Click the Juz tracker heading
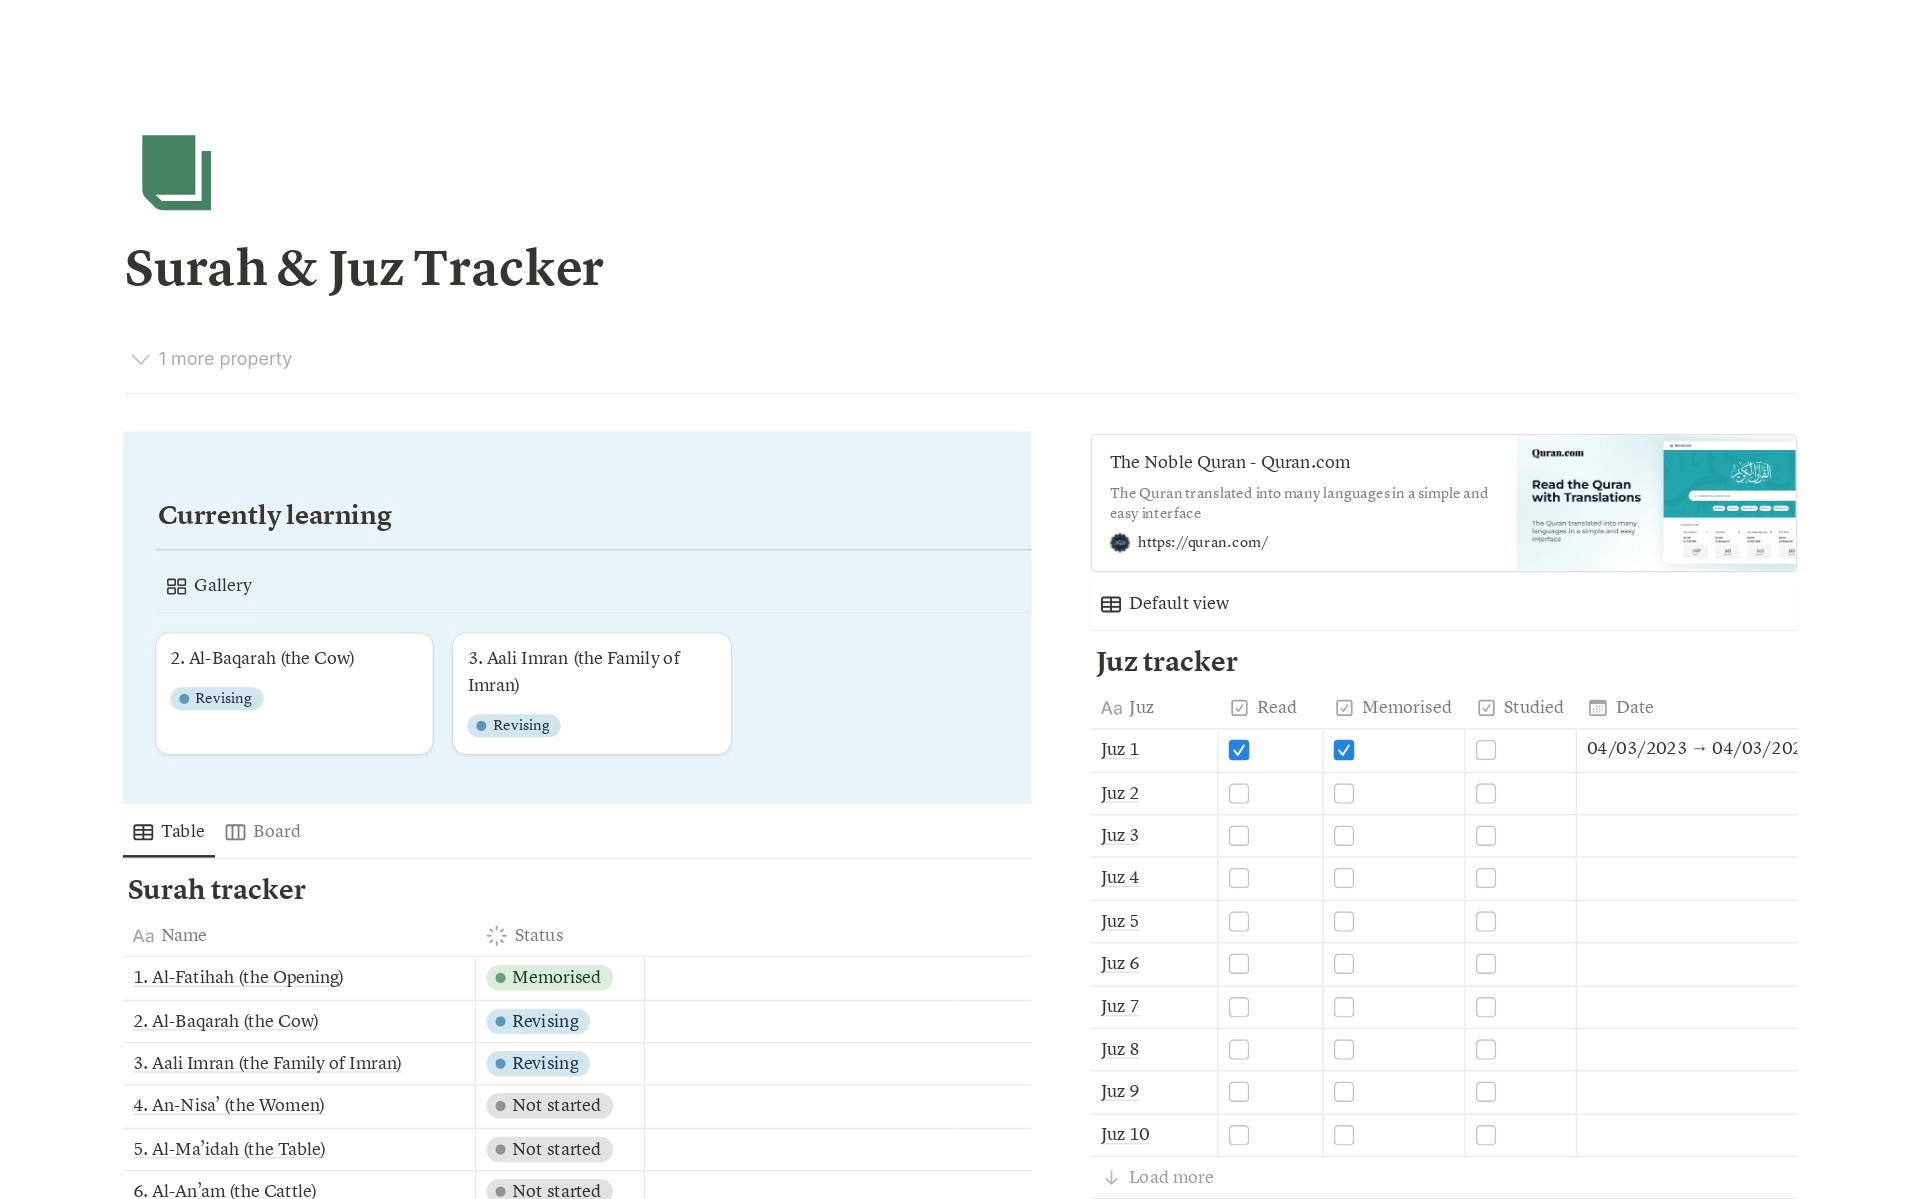 [1167, 662]
